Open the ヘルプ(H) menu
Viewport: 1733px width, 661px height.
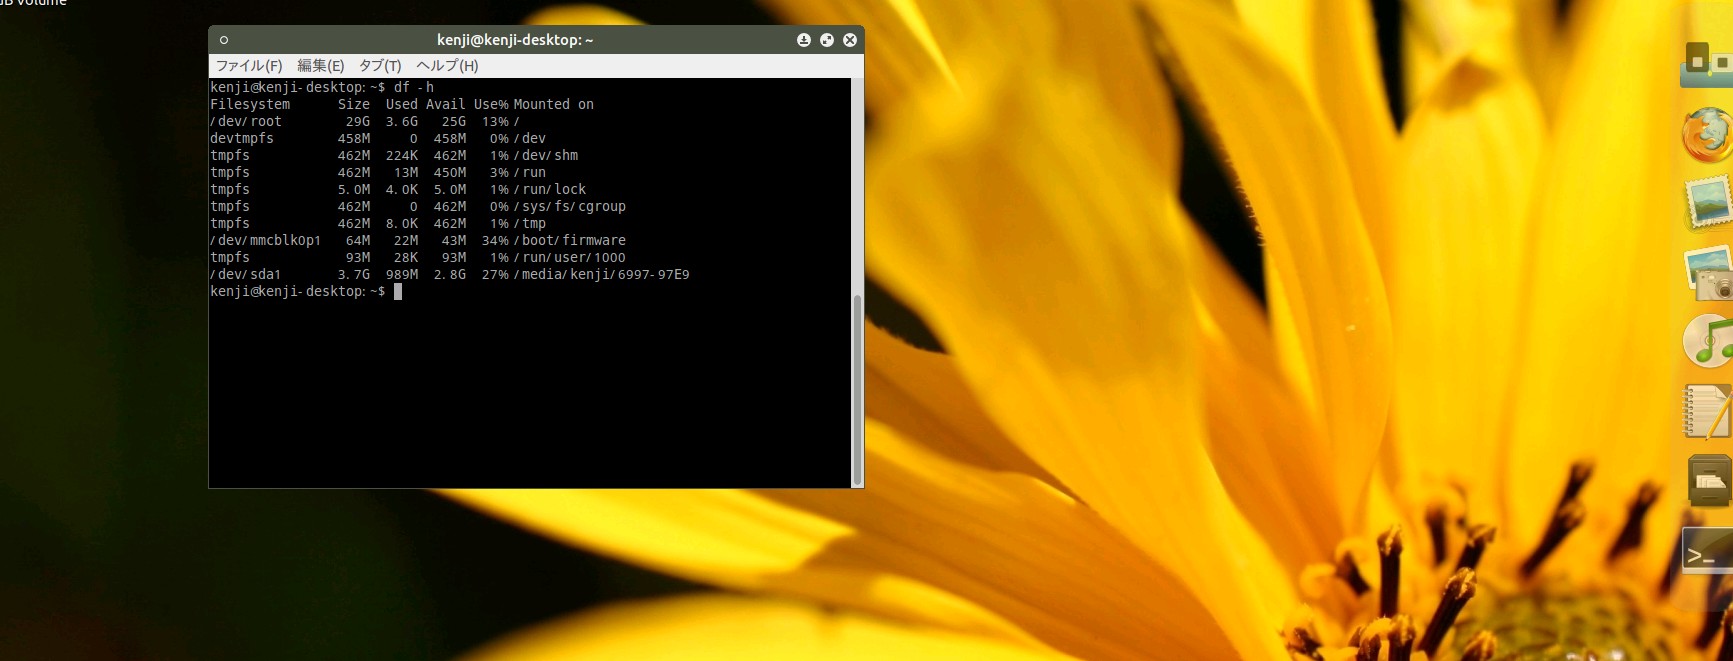pyautogui.click(x=447, y=66)
